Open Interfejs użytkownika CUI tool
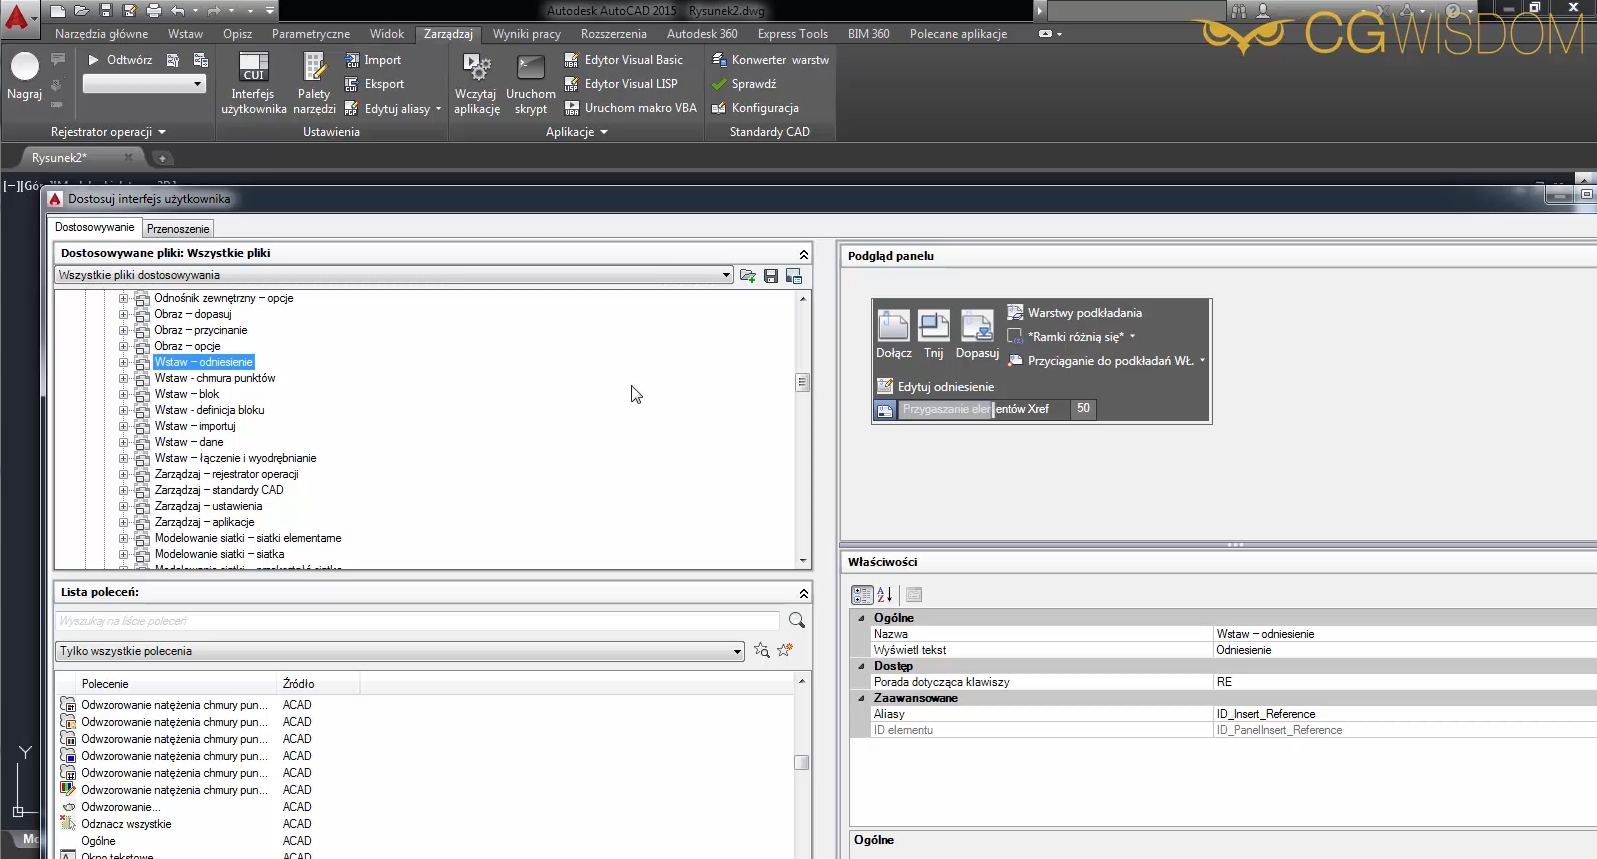The width and height of the screenshot is (1597, 859). coord(254,68)
